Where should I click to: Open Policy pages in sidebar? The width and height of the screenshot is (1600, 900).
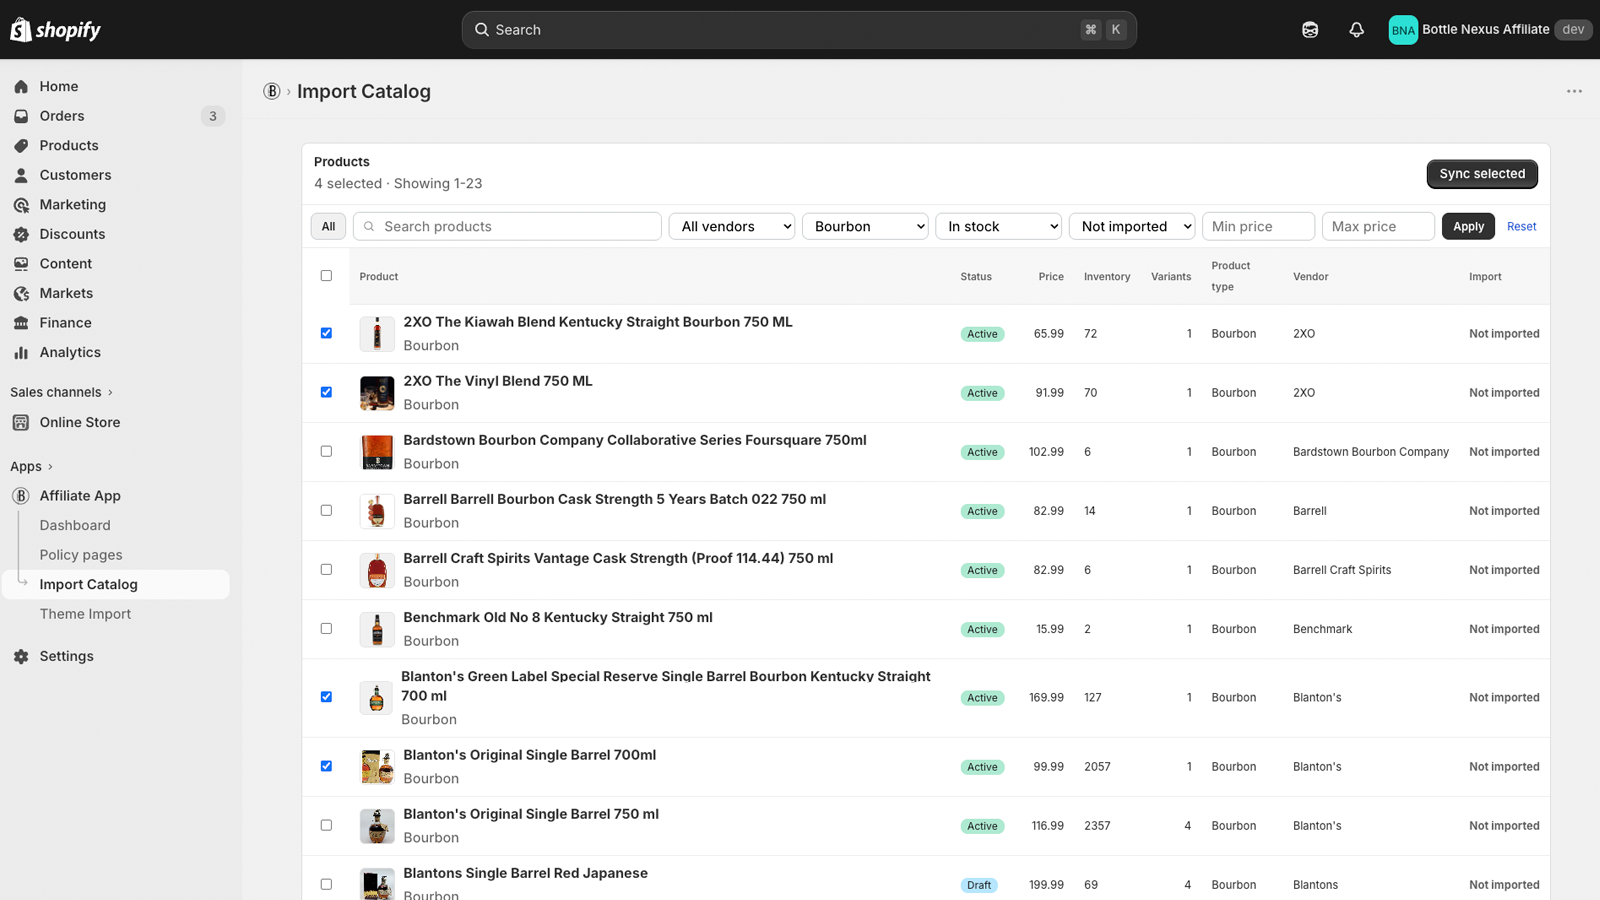tap(81, 555)
